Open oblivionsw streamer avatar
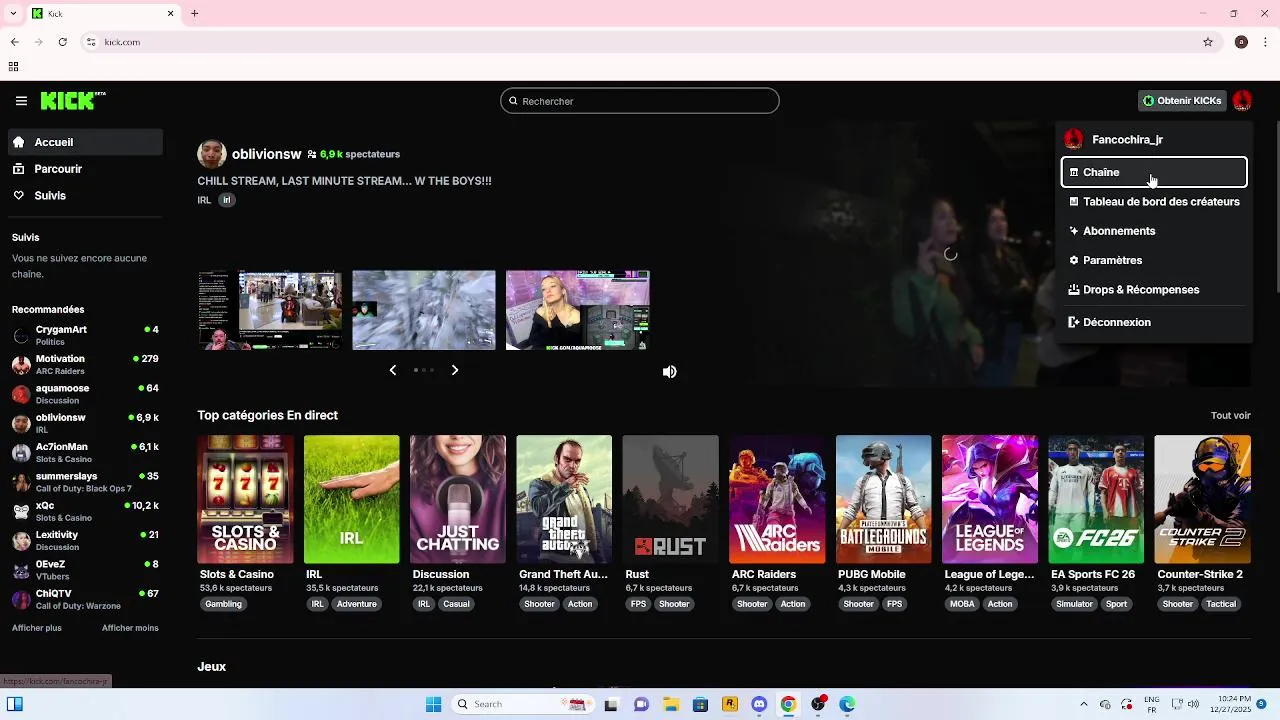Screen dimensions: 1280x720 pos(212,154)
